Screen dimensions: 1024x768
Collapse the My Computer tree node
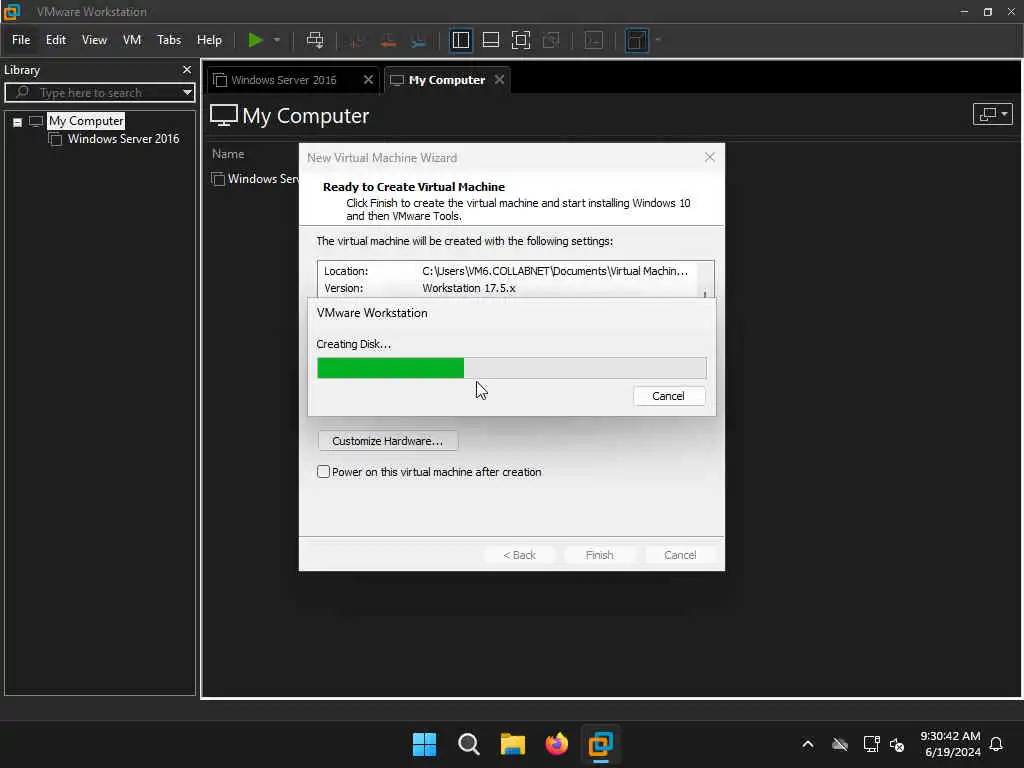point(18,122)
